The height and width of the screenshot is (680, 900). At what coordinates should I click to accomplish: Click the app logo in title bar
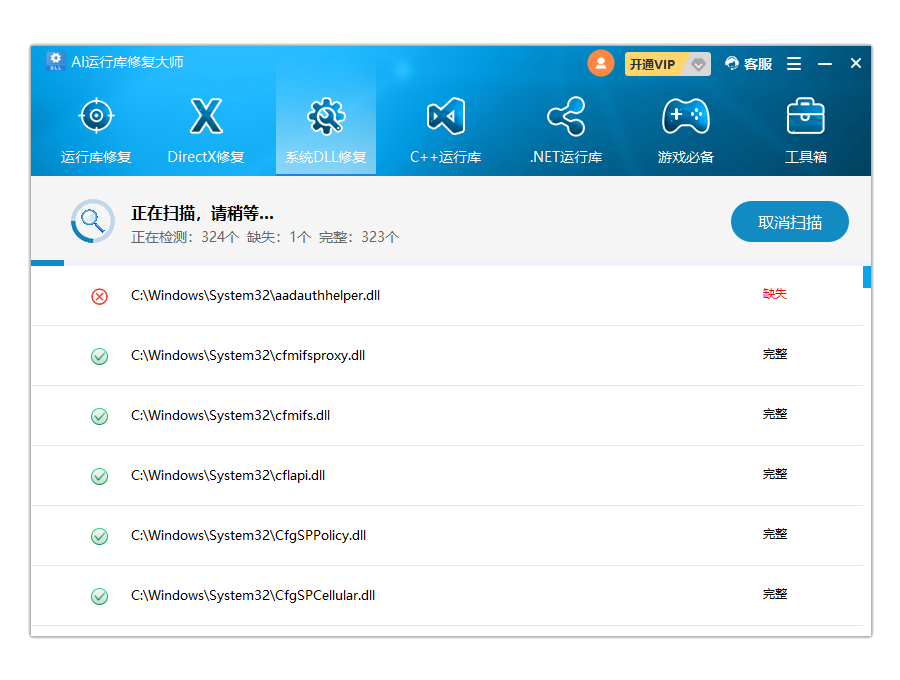55,62
